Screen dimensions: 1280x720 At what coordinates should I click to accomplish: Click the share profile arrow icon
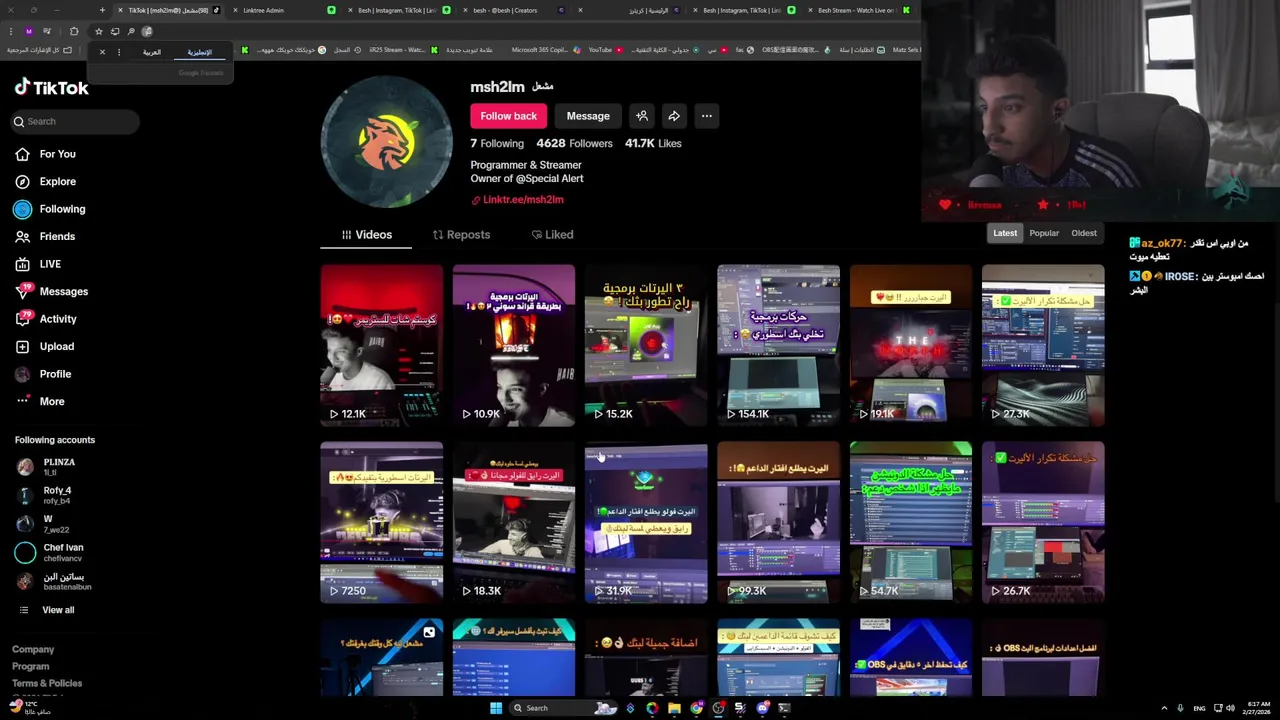click(674, 116)
